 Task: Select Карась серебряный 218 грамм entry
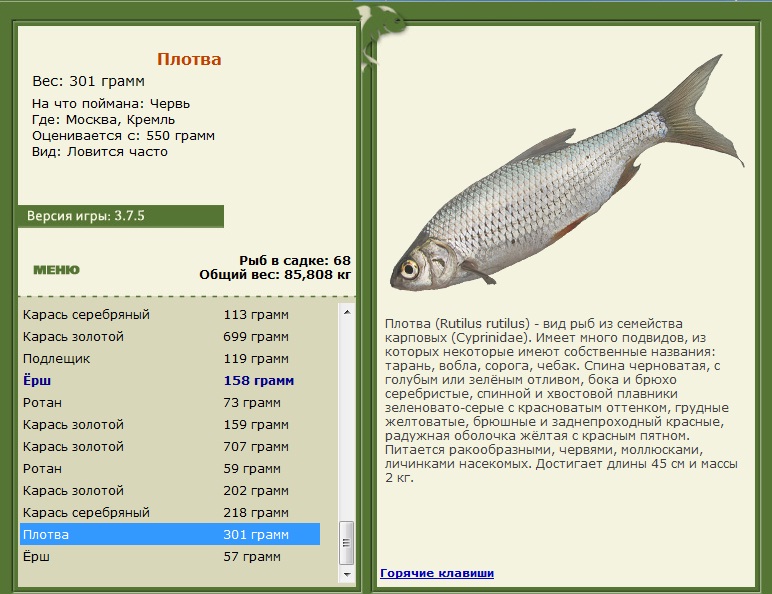tap(170, 513)
